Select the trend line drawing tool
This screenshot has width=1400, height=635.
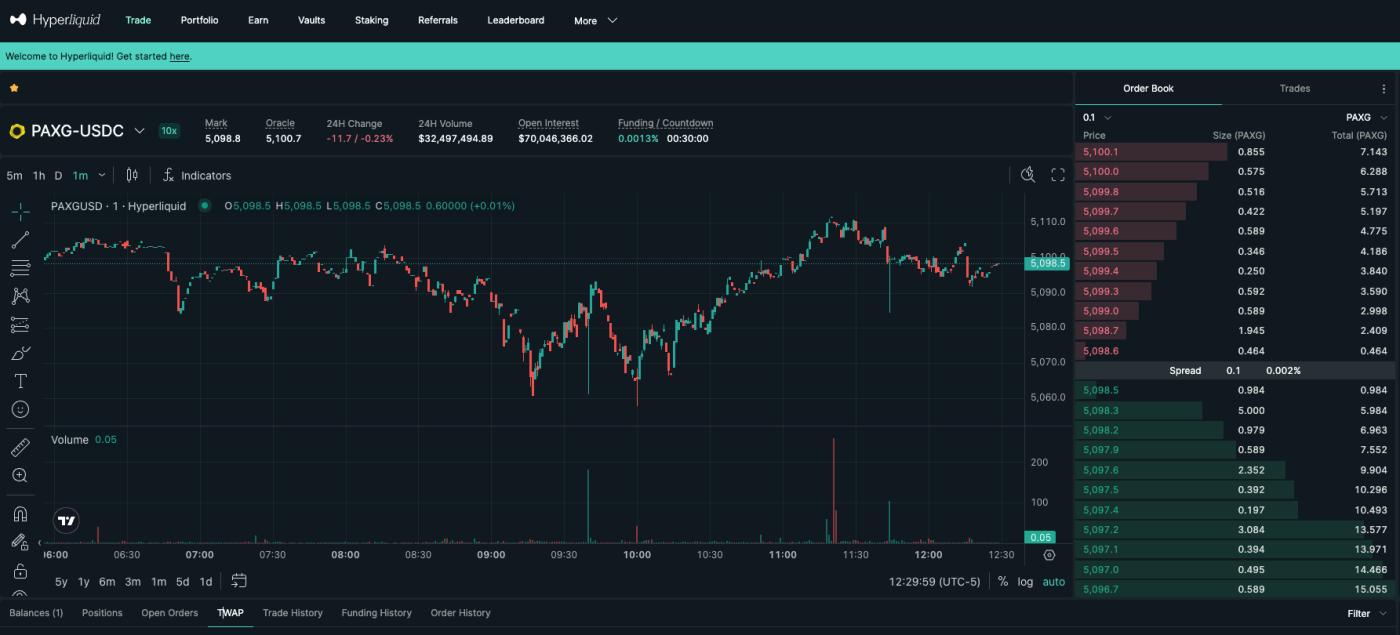coord(20,240)
